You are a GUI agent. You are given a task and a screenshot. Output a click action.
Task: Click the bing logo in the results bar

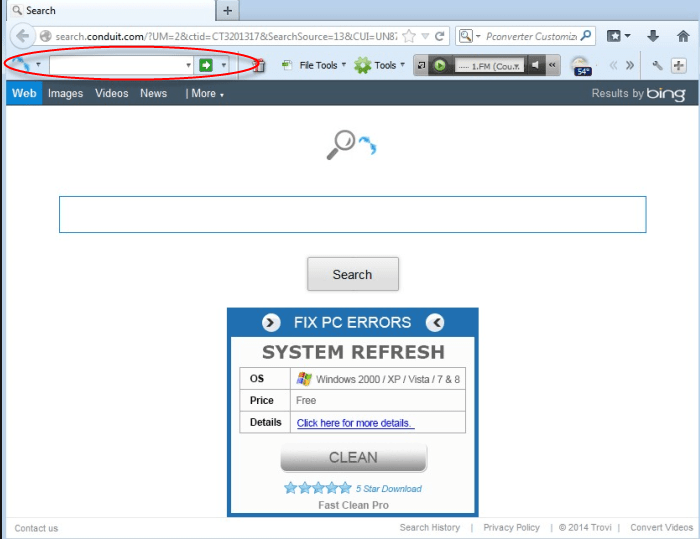click(x=666, y=94)
